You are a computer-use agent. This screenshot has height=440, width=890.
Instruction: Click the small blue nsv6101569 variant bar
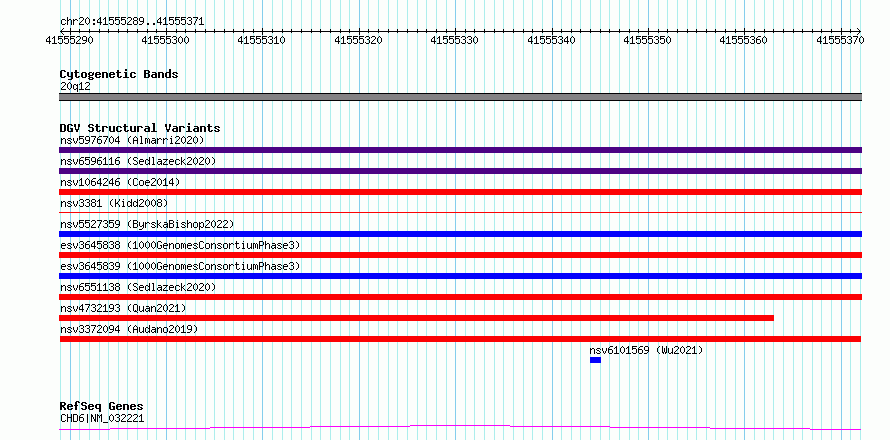[x=595, y=360]
